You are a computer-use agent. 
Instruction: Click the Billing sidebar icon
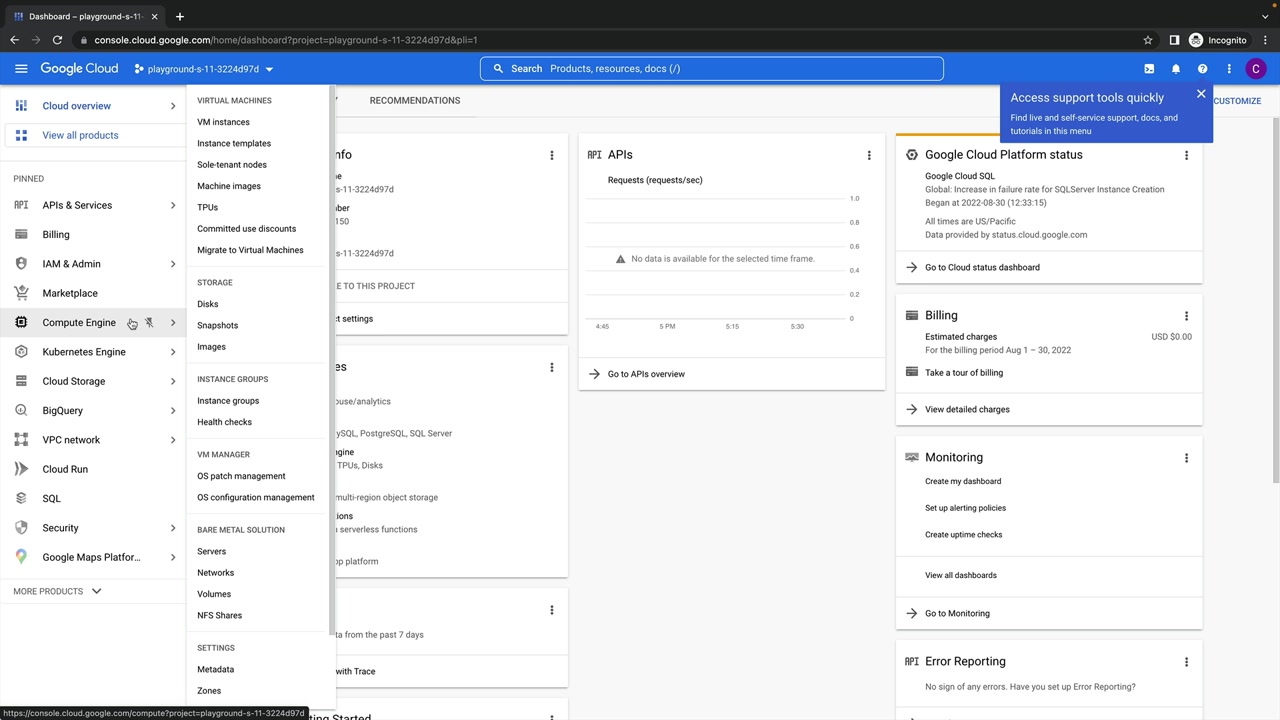[21, 235]
